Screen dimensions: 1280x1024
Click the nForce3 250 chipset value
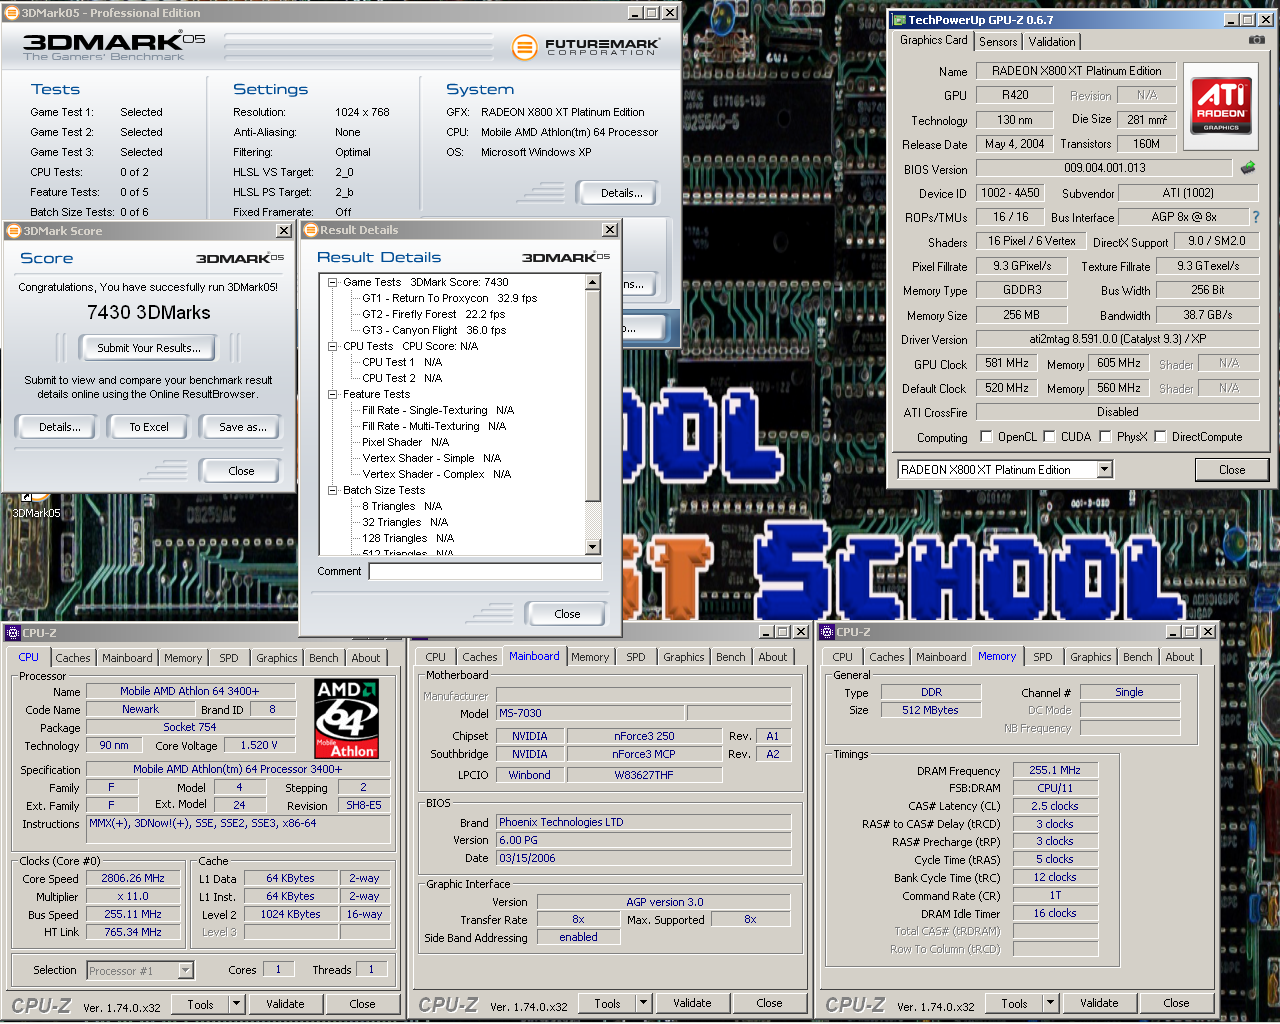click(x=644, y=736)
